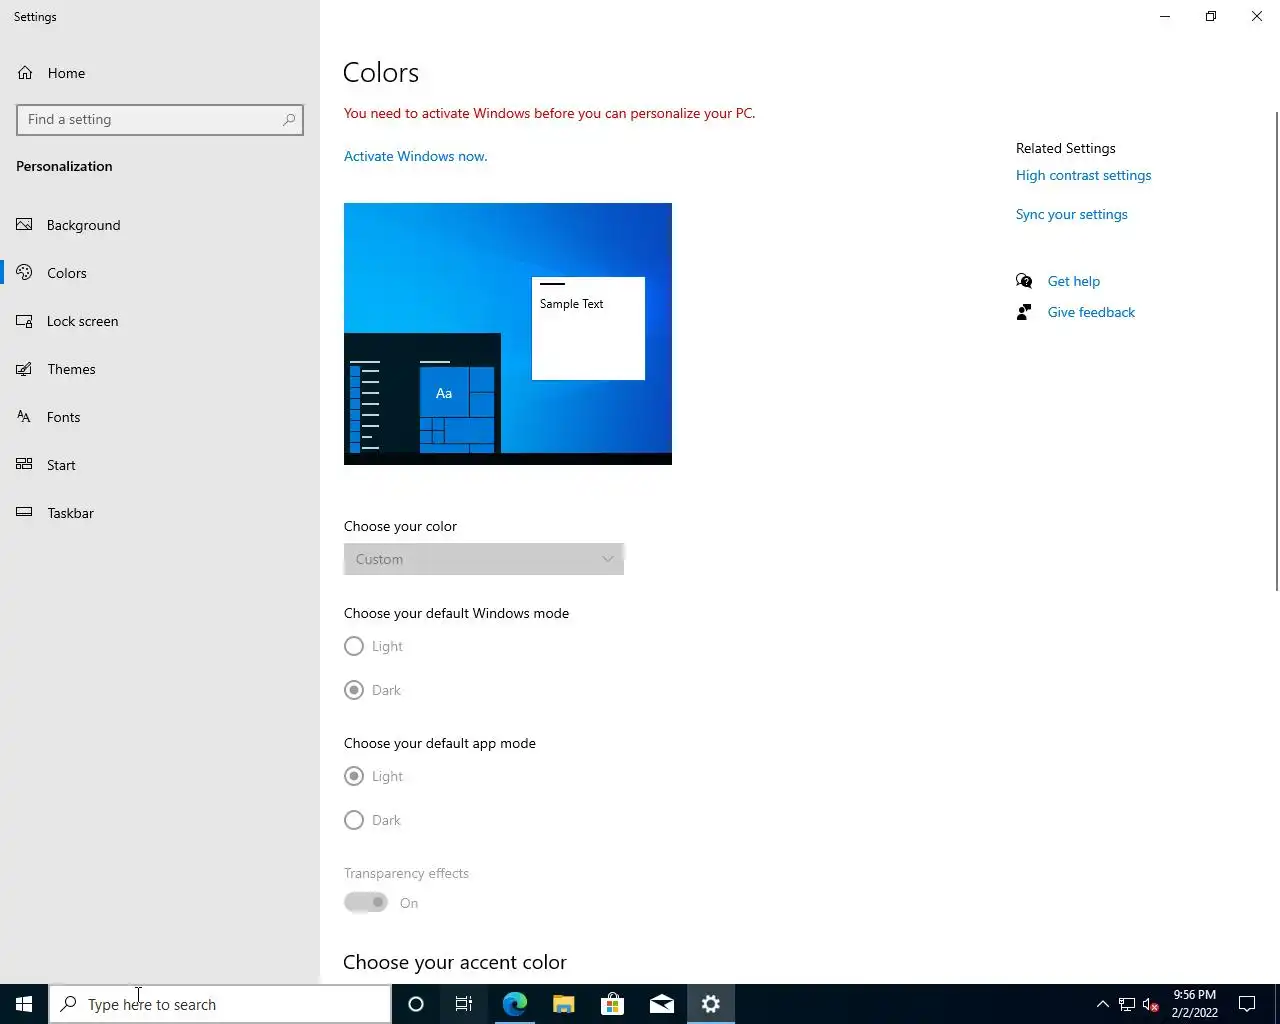1280x1024 pixels.
Task: Open the Taskbar settings page
Action: coord(160,513)
